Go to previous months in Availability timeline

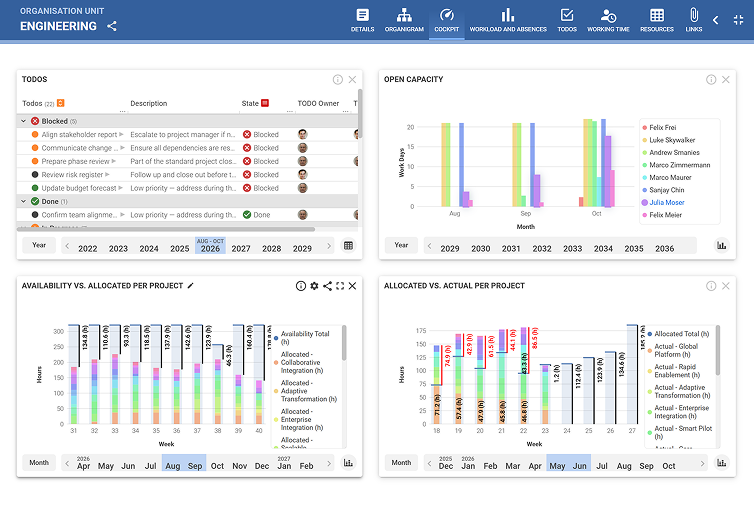click(x=67, y=463)
